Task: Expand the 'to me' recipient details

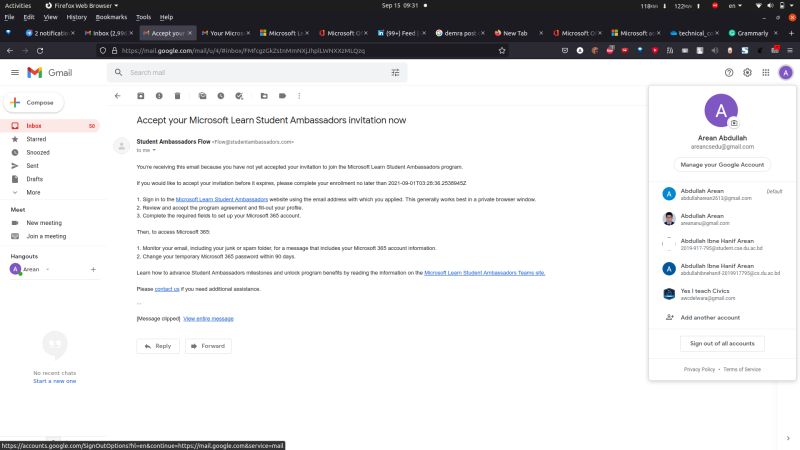Action: pos(154,151)
